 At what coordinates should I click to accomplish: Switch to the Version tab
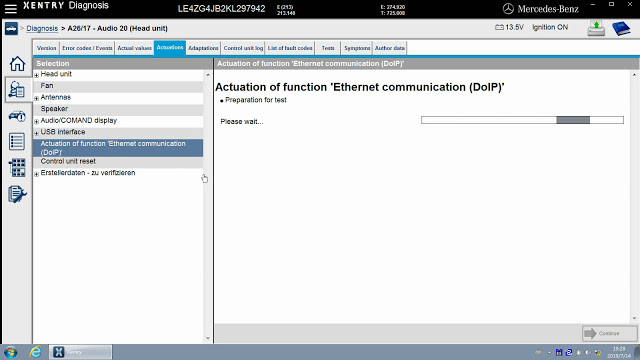pos(47,48)
